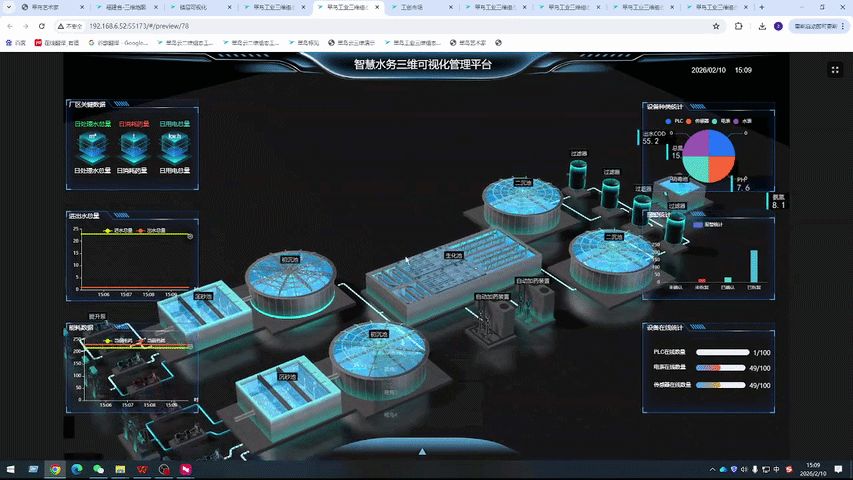The image size is (853, 480).
Task: Click the 生化池 label on the 3D model
Action: (x=454, y=255)
